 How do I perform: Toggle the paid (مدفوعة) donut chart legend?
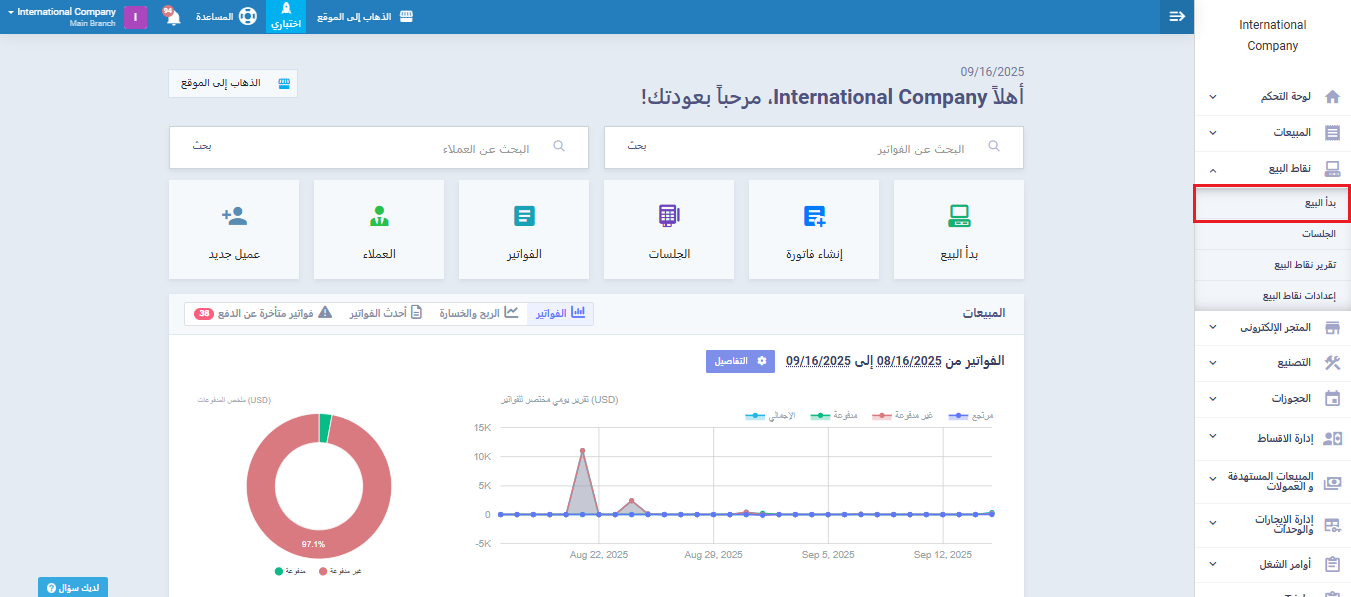tap(290, 571)
